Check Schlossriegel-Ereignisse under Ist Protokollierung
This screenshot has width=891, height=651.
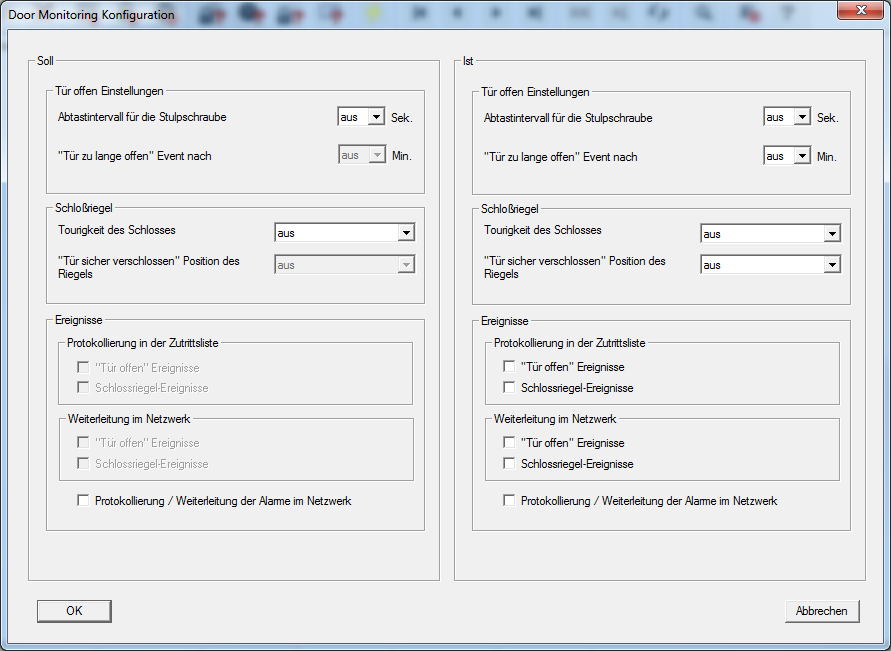pyautogui.click(x=509, y=387)
